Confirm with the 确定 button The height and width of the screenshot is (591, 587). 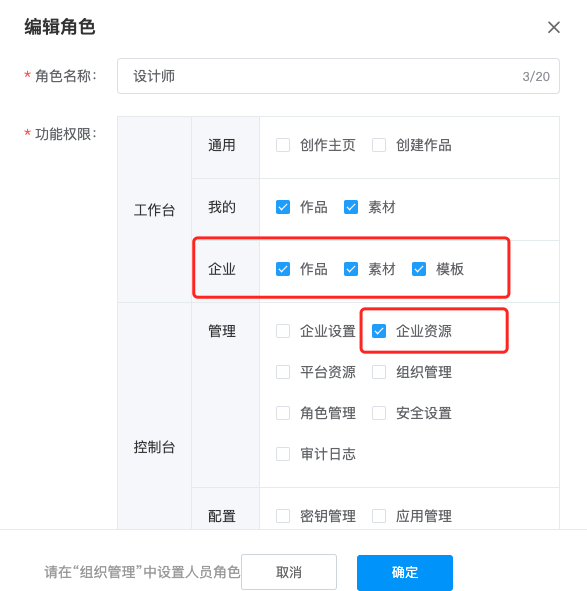[405, 572]
